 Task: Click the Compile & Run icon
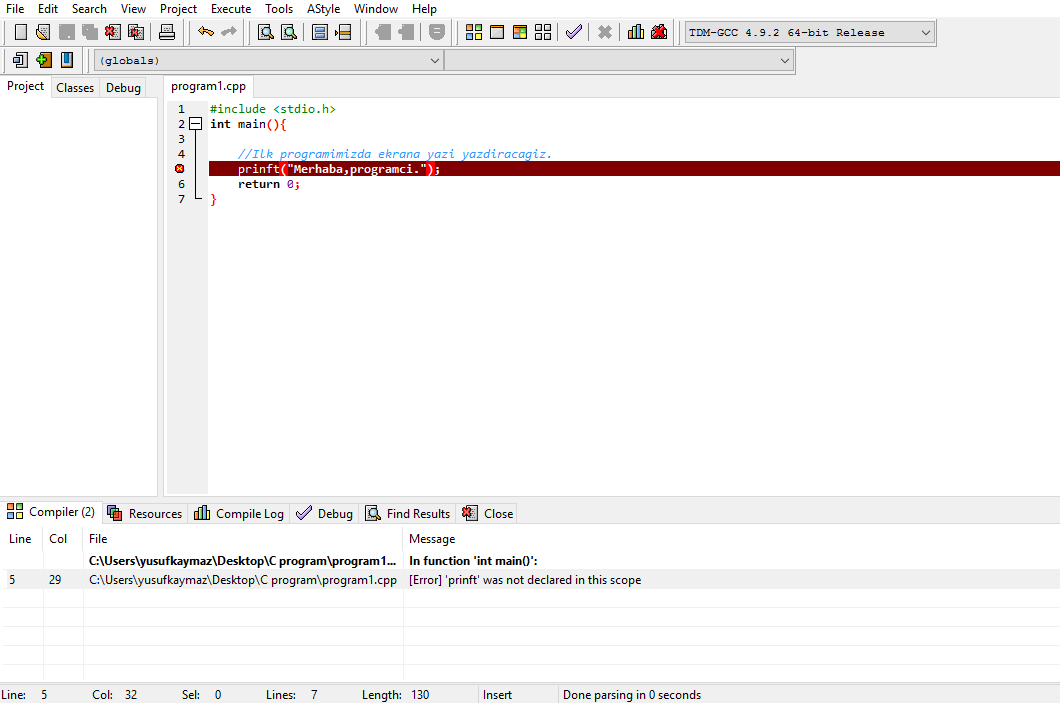point(519,32)
